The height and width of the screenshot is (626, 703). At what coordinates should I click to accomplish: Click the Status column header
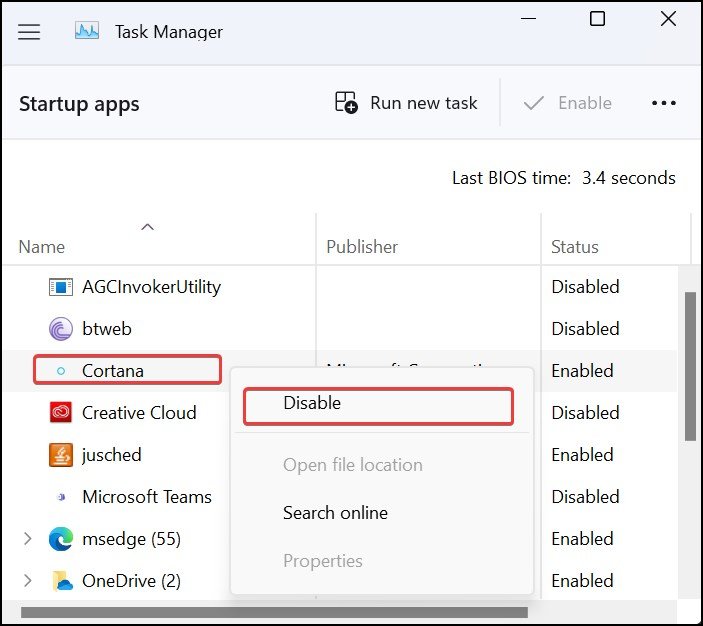click(x=575, y=247)
